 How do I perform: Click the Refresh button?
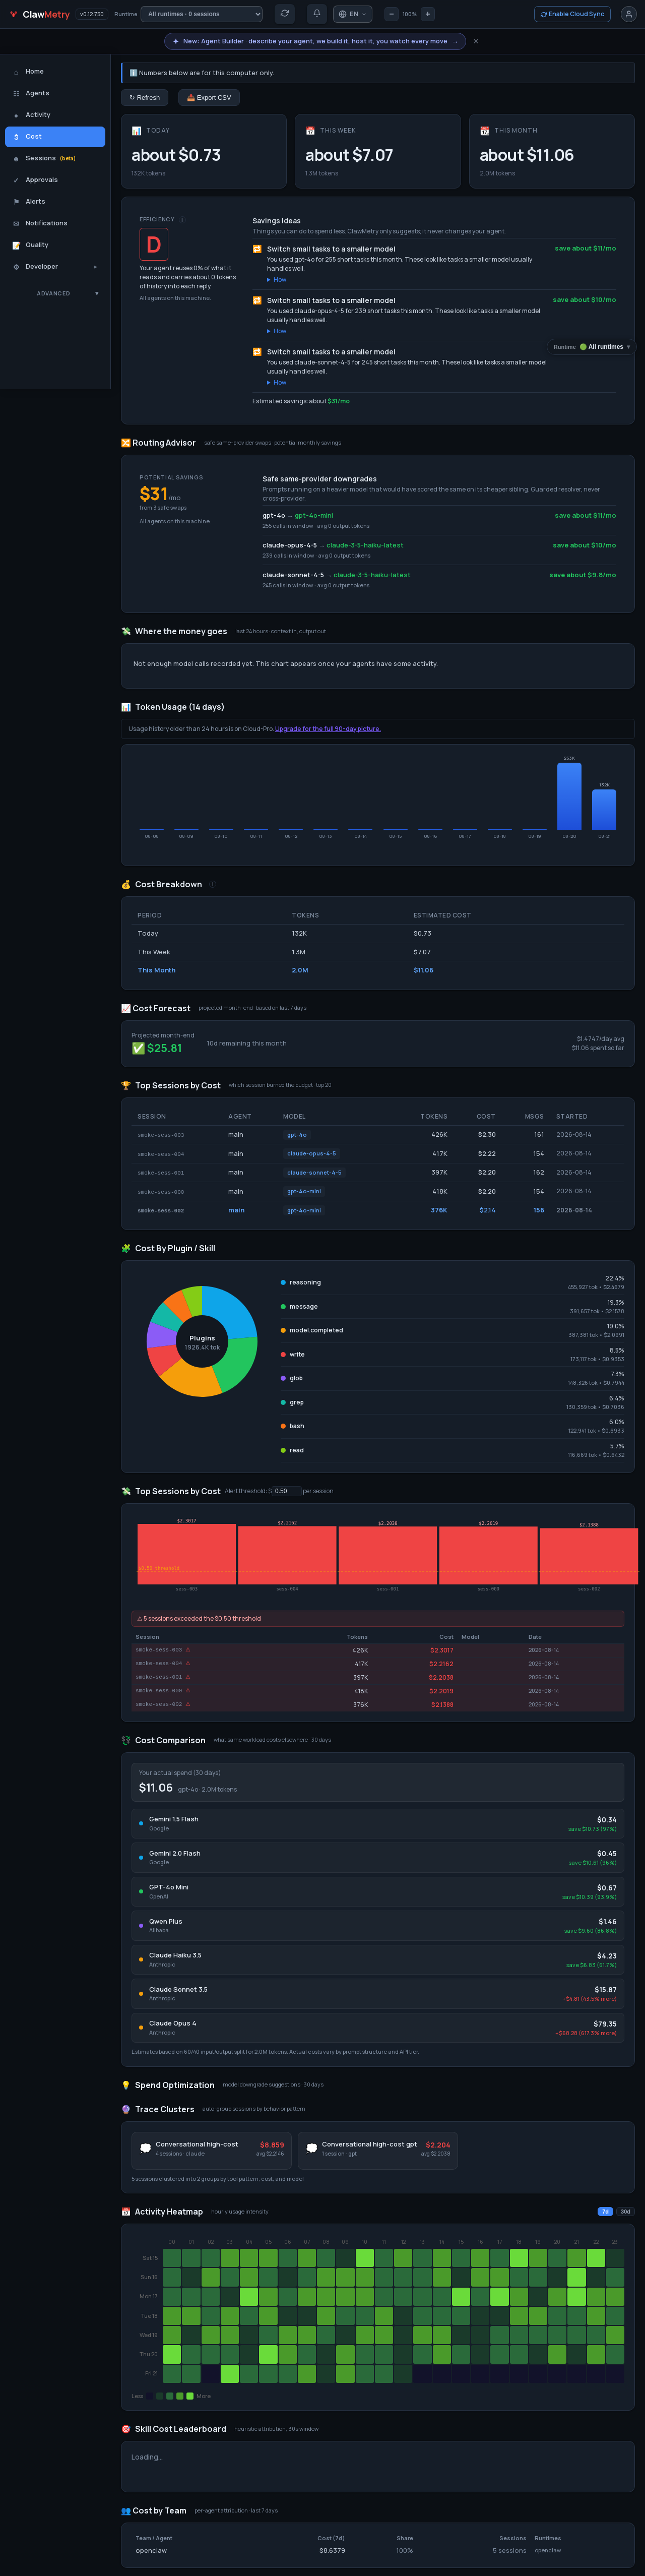(x=145, y=98)
